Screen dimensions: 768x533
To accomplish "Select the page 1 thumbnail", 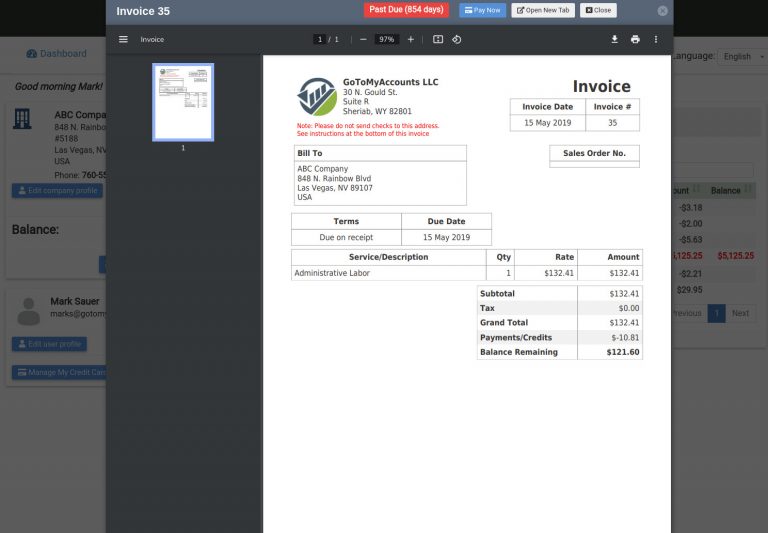I will pos(183,102).
